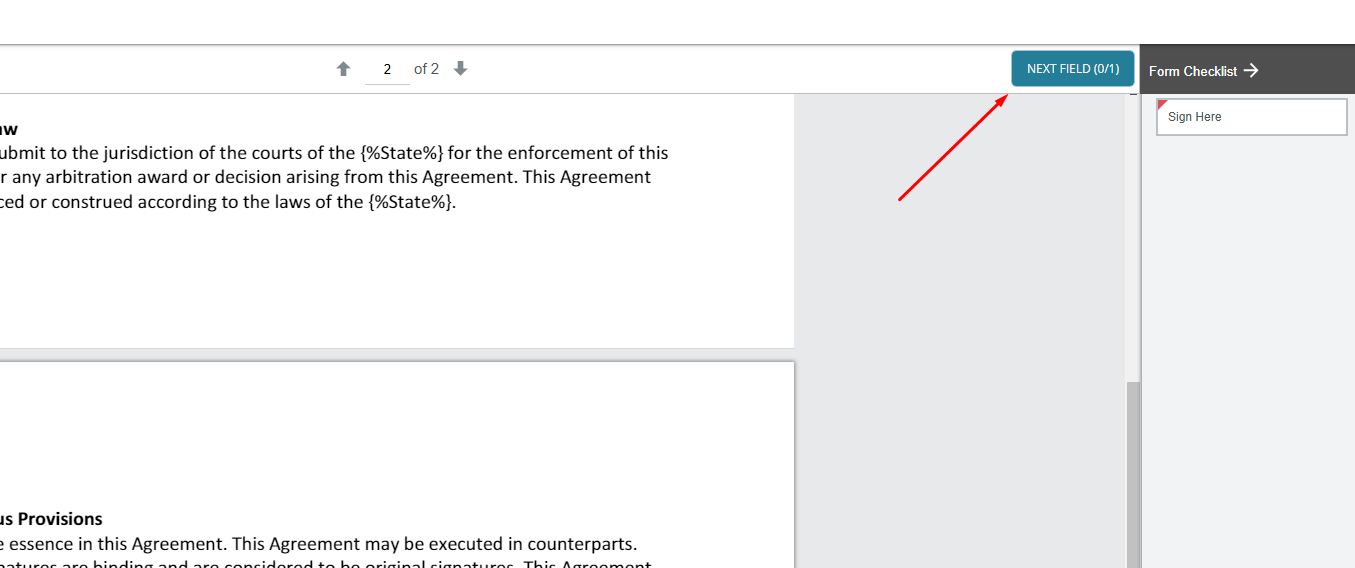Viewport: 1355px width, 568px height.
Task: Click the scrollbar track above the thumb
Action: (1132, 240)
